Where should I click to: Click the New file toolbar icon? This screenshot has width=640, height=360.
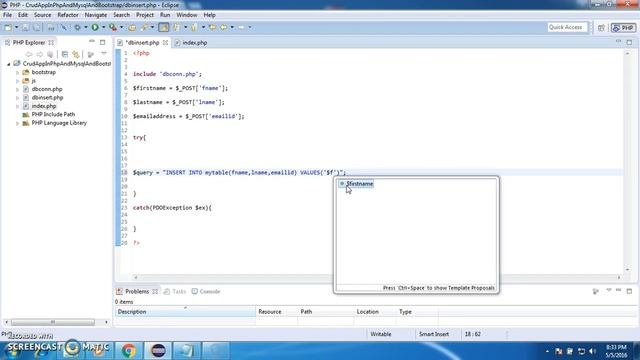8,27
